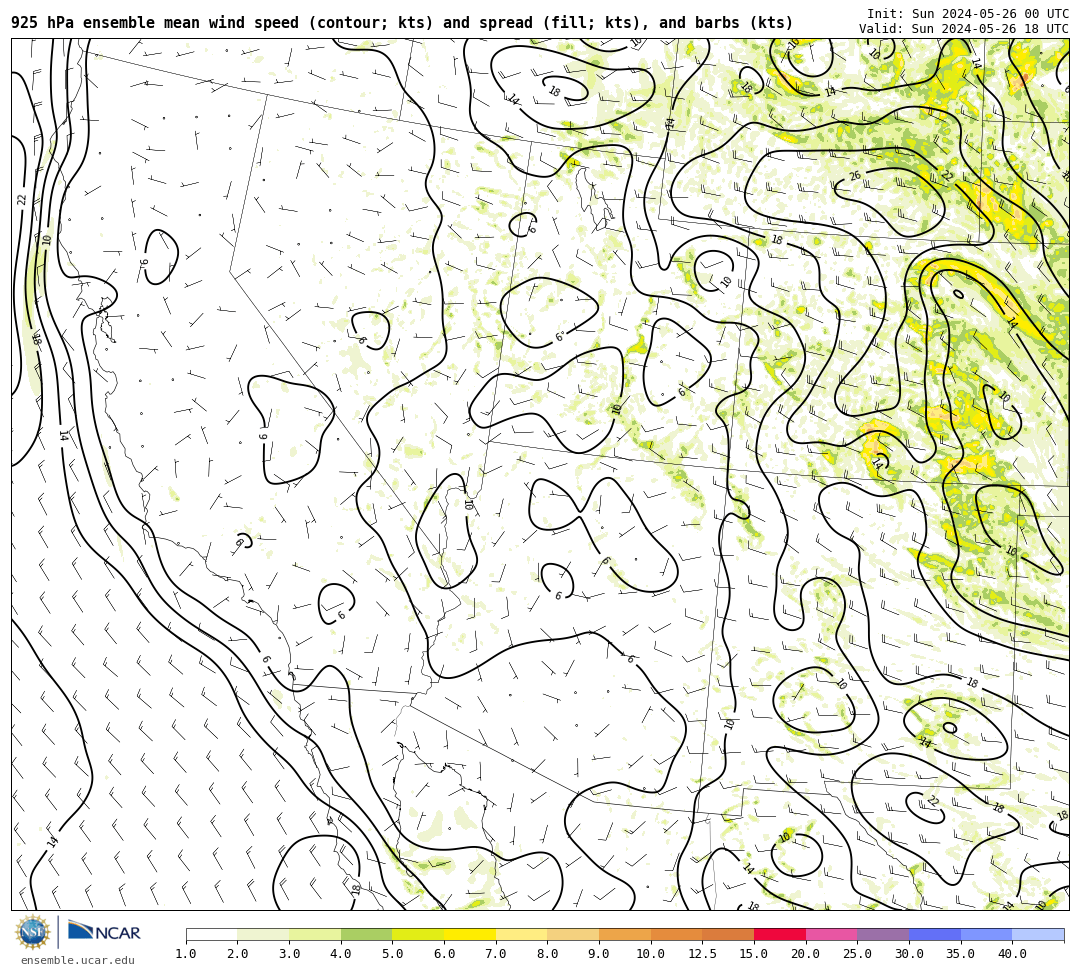Click the 15.0 colorbar tick label
This screenshot has width=1080, height=973.
(754, 954)
